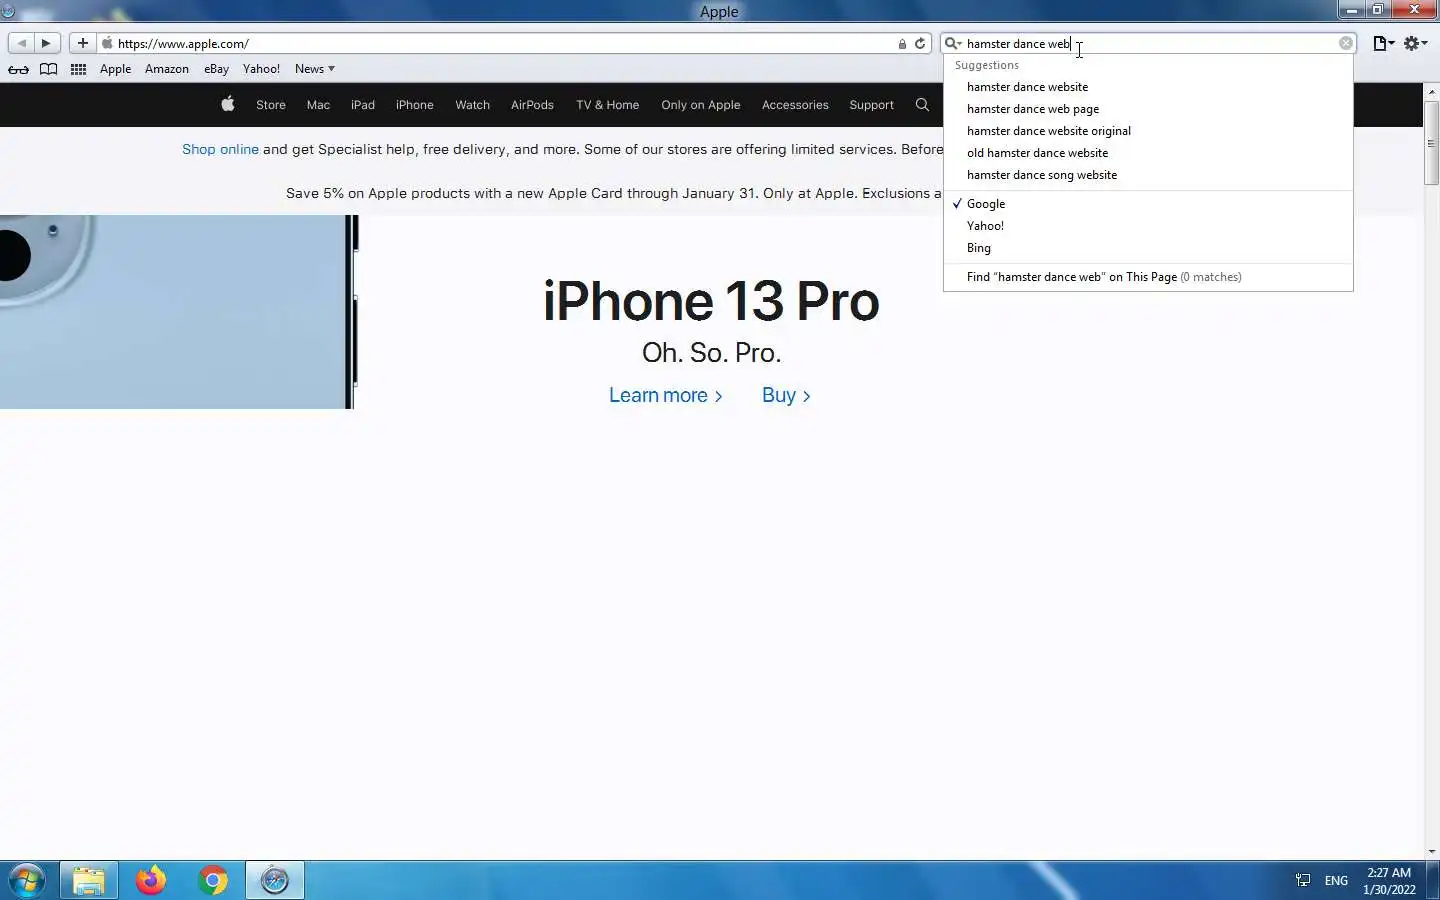Open the Top Sites grid icon
This screenshot has height=900, width=1440.
pyautogui.click(x=78, y=69)
